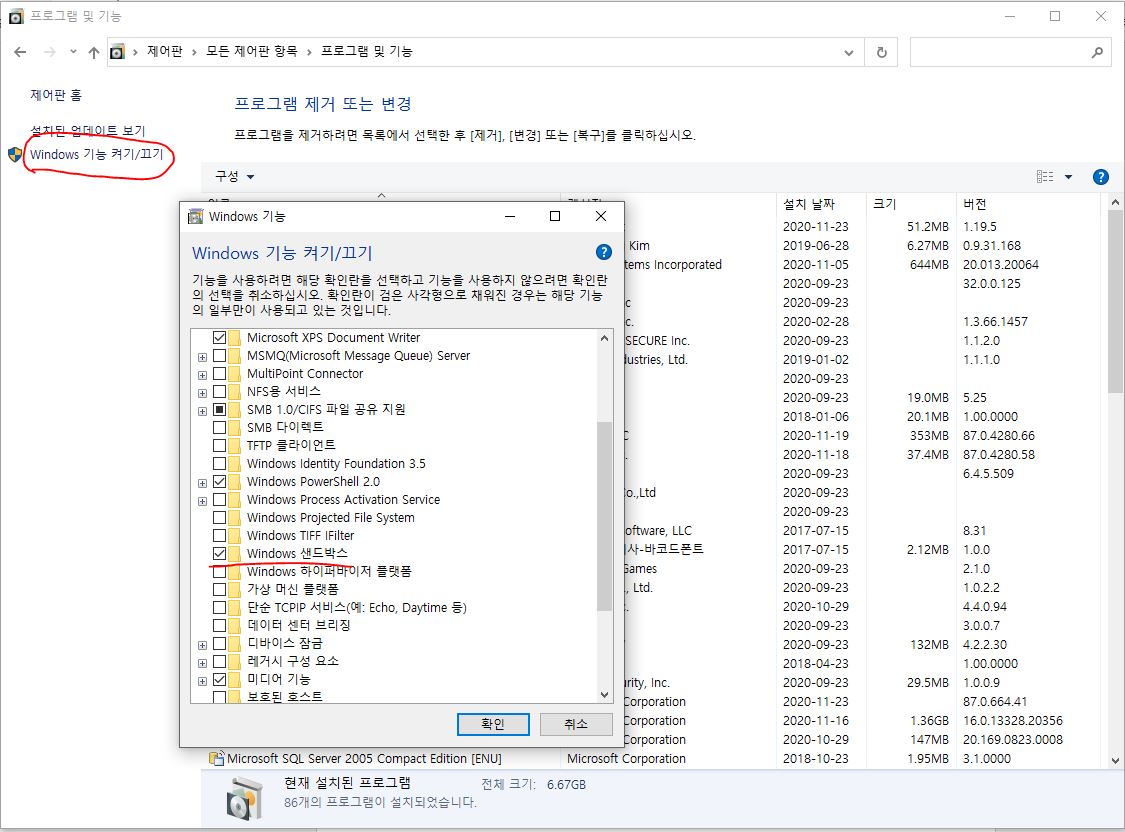The width and height of the screenshot is (1125, 832).
Task: Cancel with the 취소 button
Action: [576, 724]
